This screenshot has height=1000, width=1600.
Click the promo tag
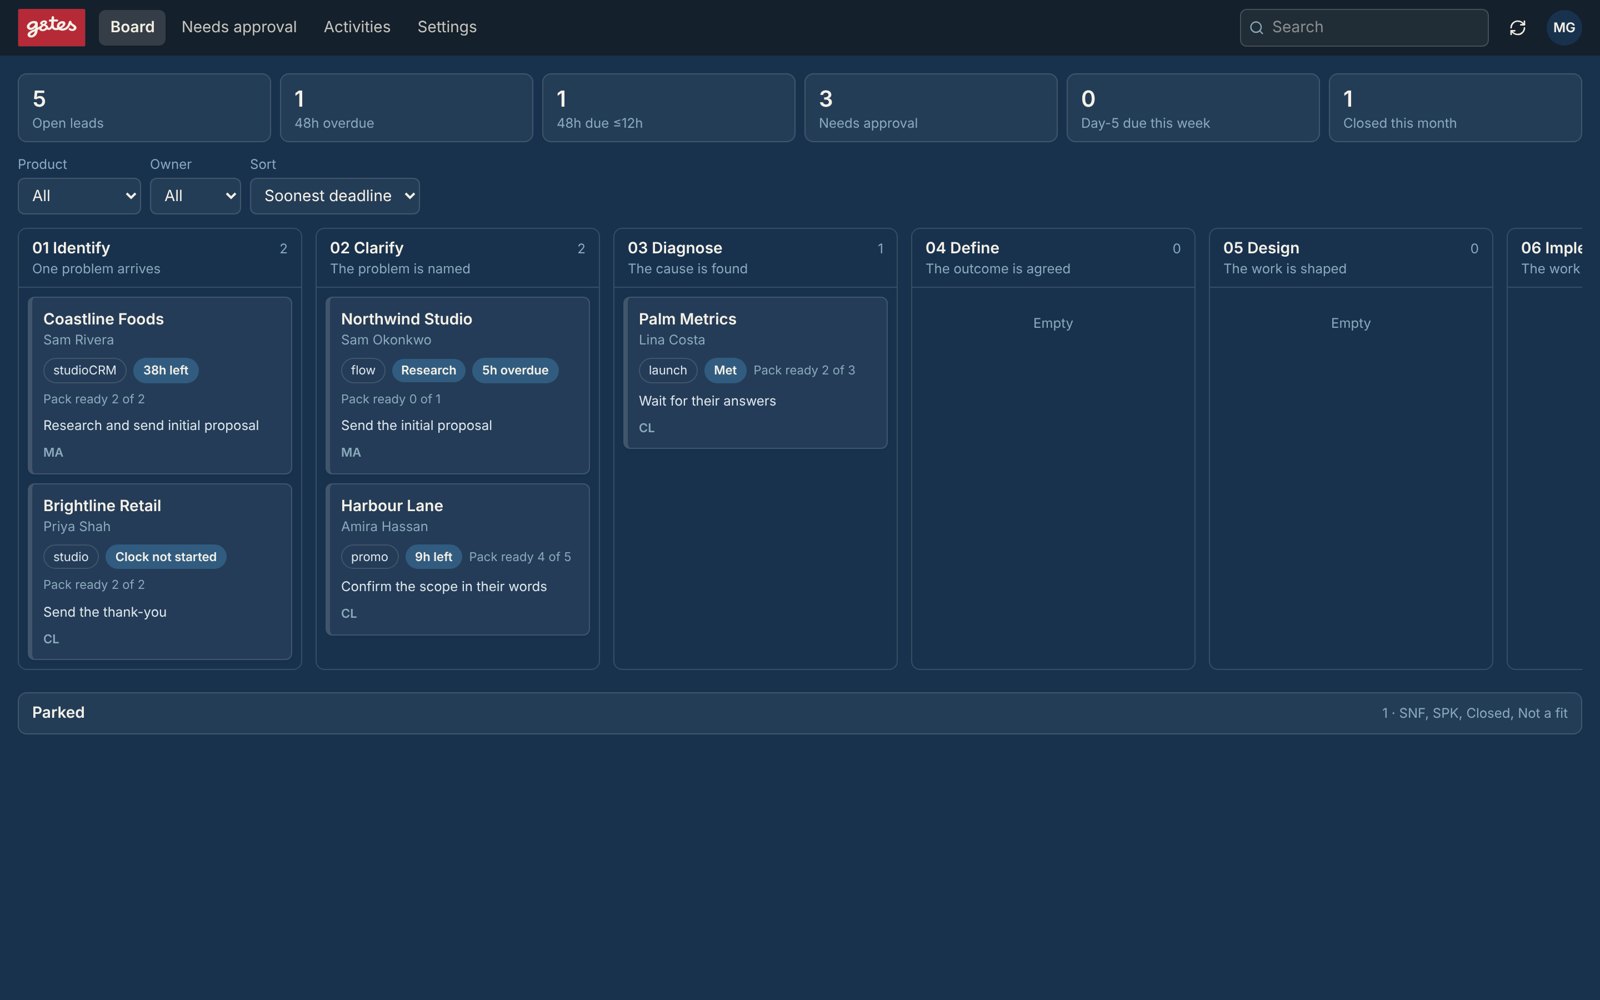[x=370, y=557]
